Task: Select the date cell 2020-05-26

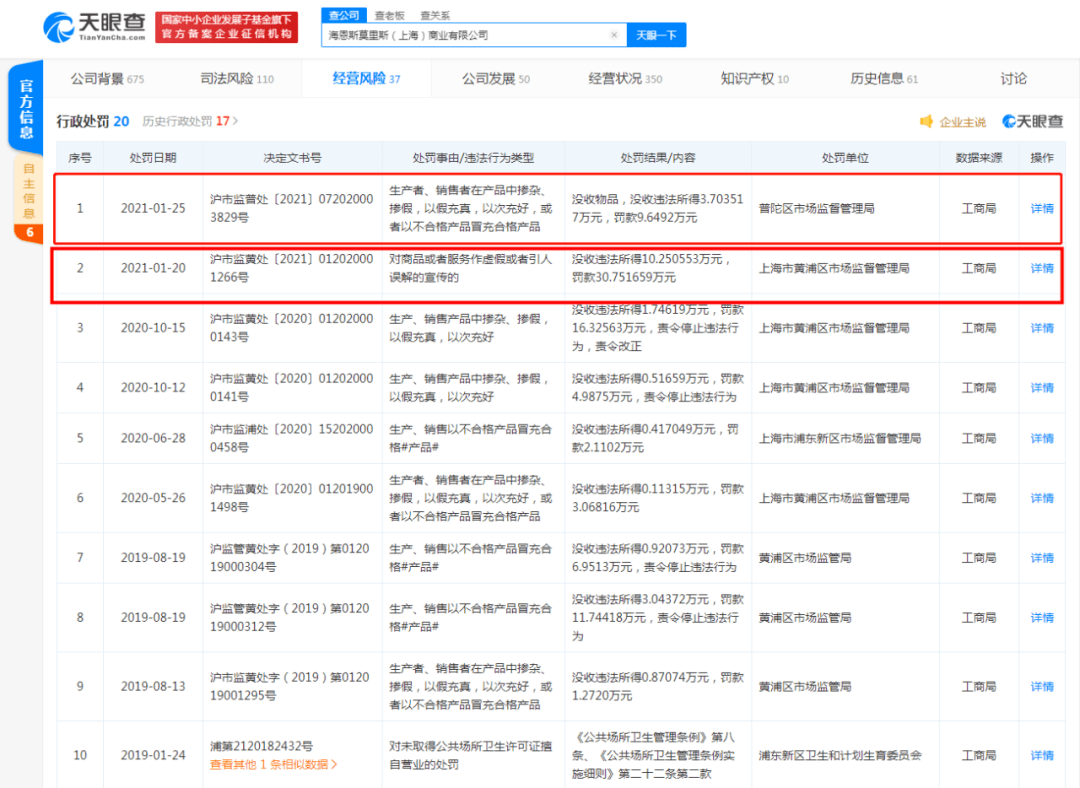Action: click(x=153, y=498)
